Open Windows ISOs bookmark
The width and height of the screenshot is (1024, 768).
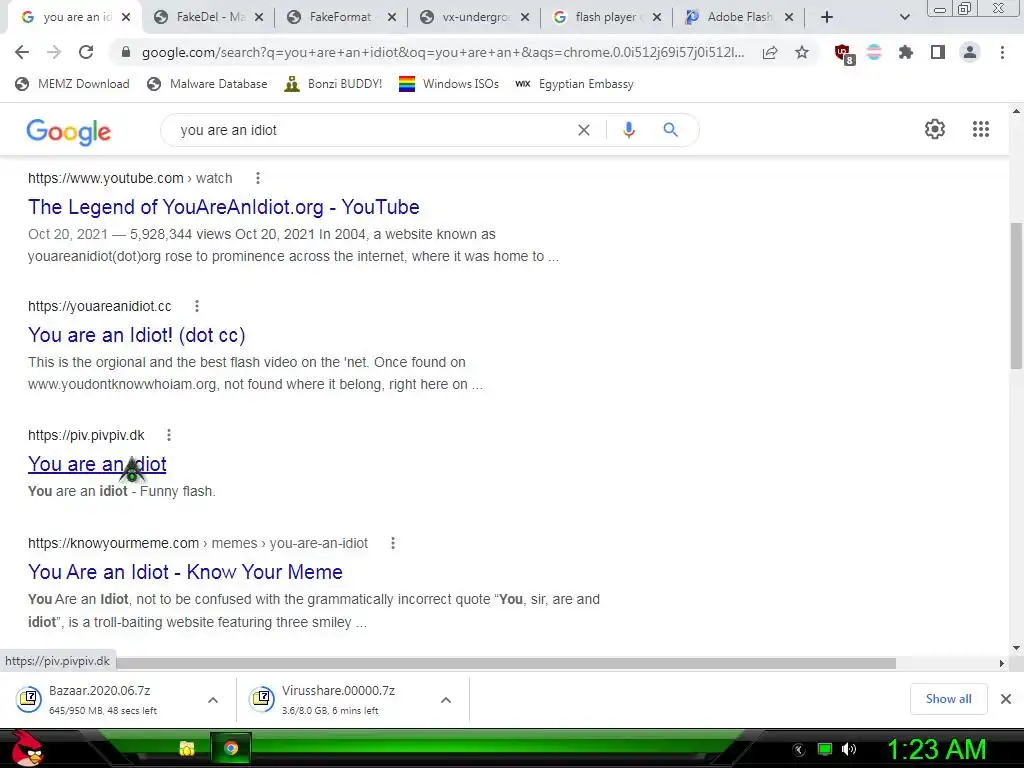(449, 84)
